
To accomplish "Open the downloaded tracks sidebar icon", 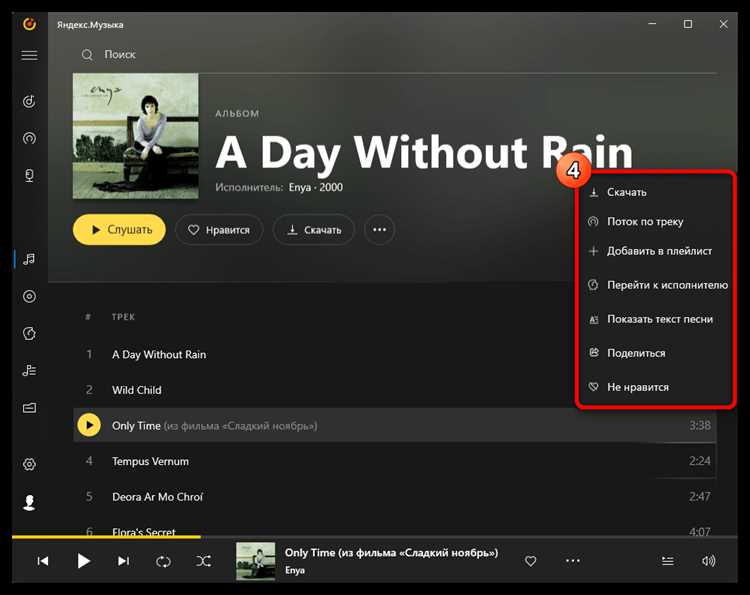I will coord(29,408).
